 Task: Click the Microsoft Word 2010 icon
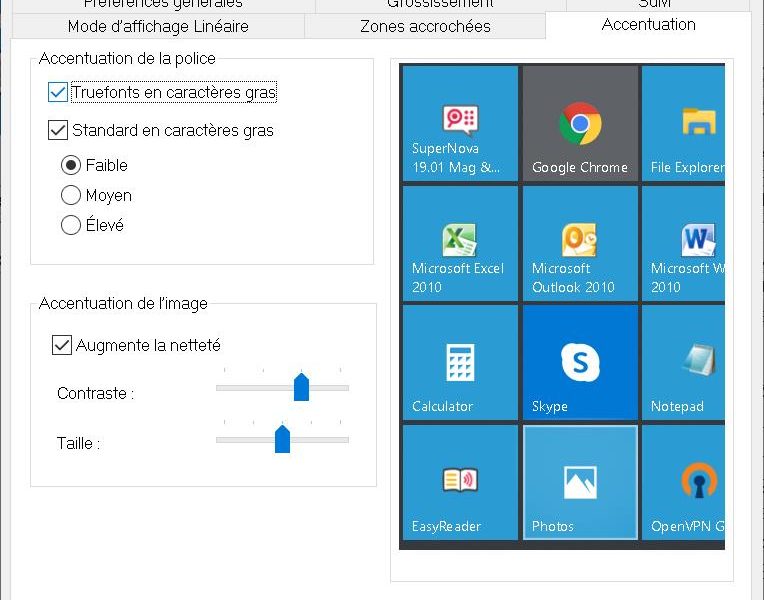pyautogui.click(x=698, y=240)
